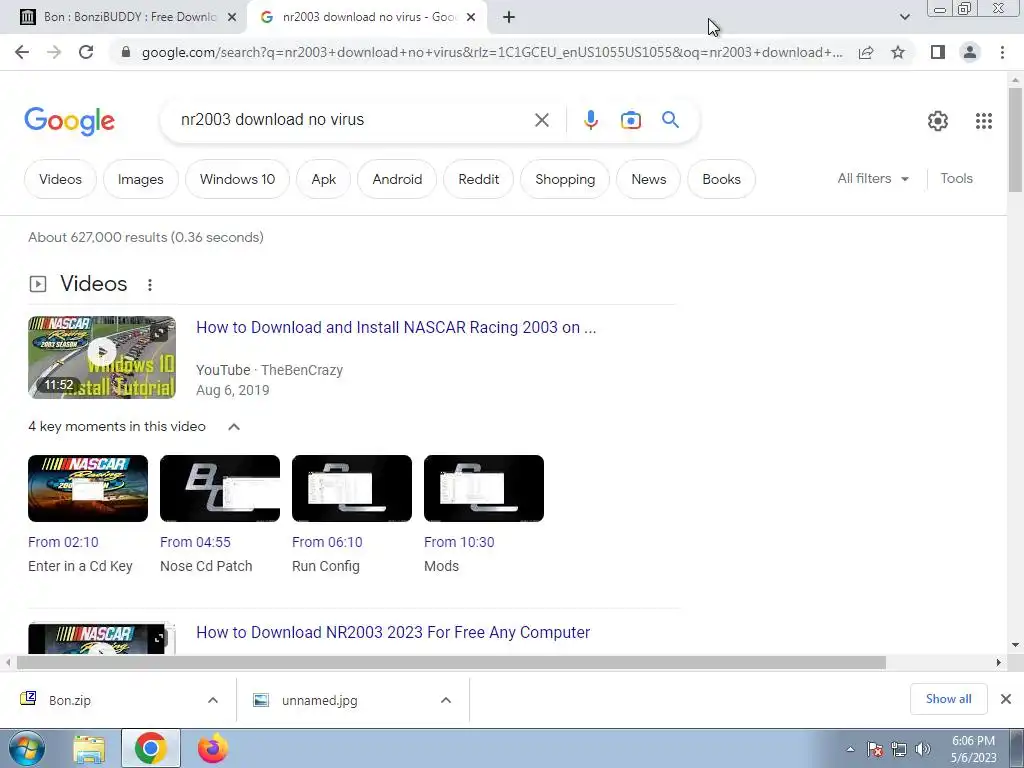This screenshot has height=768, width=1024.
Task: Open a new tab with the plus
Action: click(x=509, y=18)
